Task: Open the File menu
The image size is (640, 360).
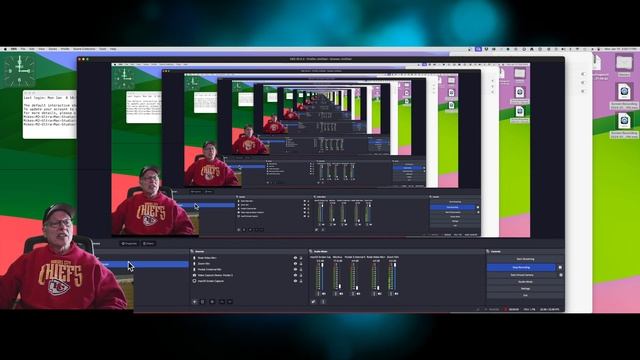Action: tap(23, 49)
